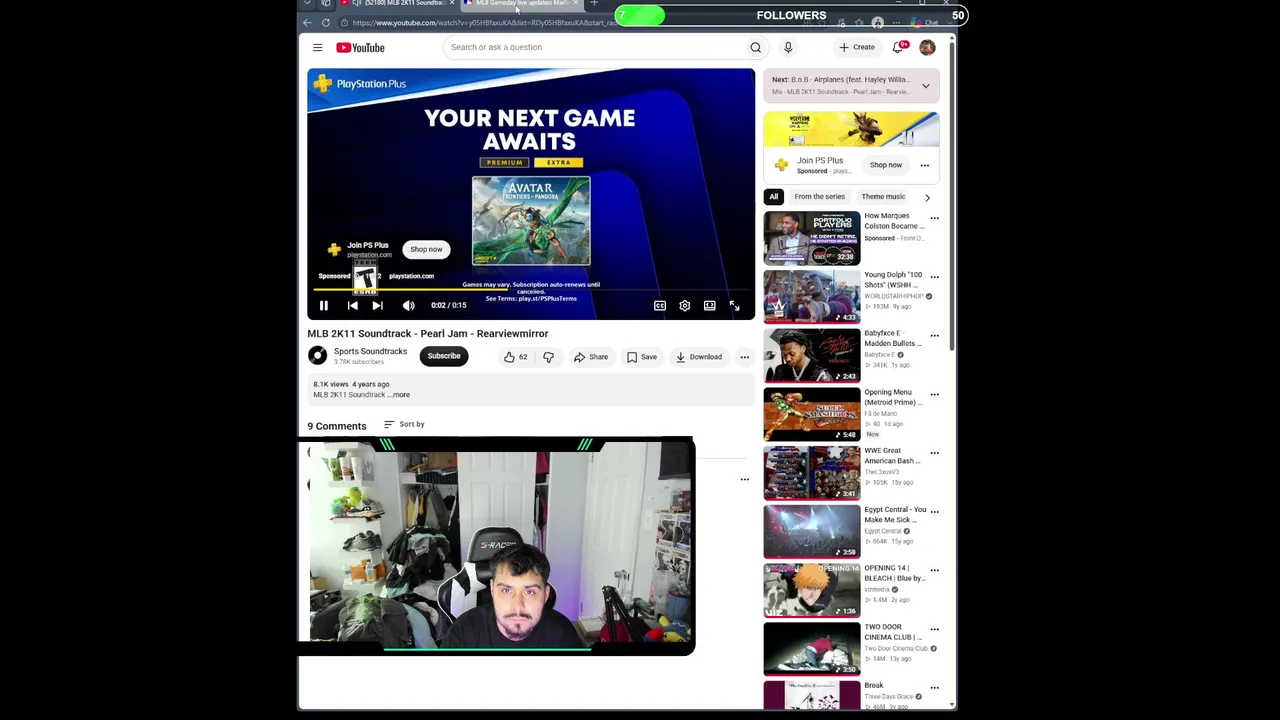Open menu for Babyfxce E Madden Bullets
Image resolution: width=1280 pixels, height=720 pixels.
[934, 336]
